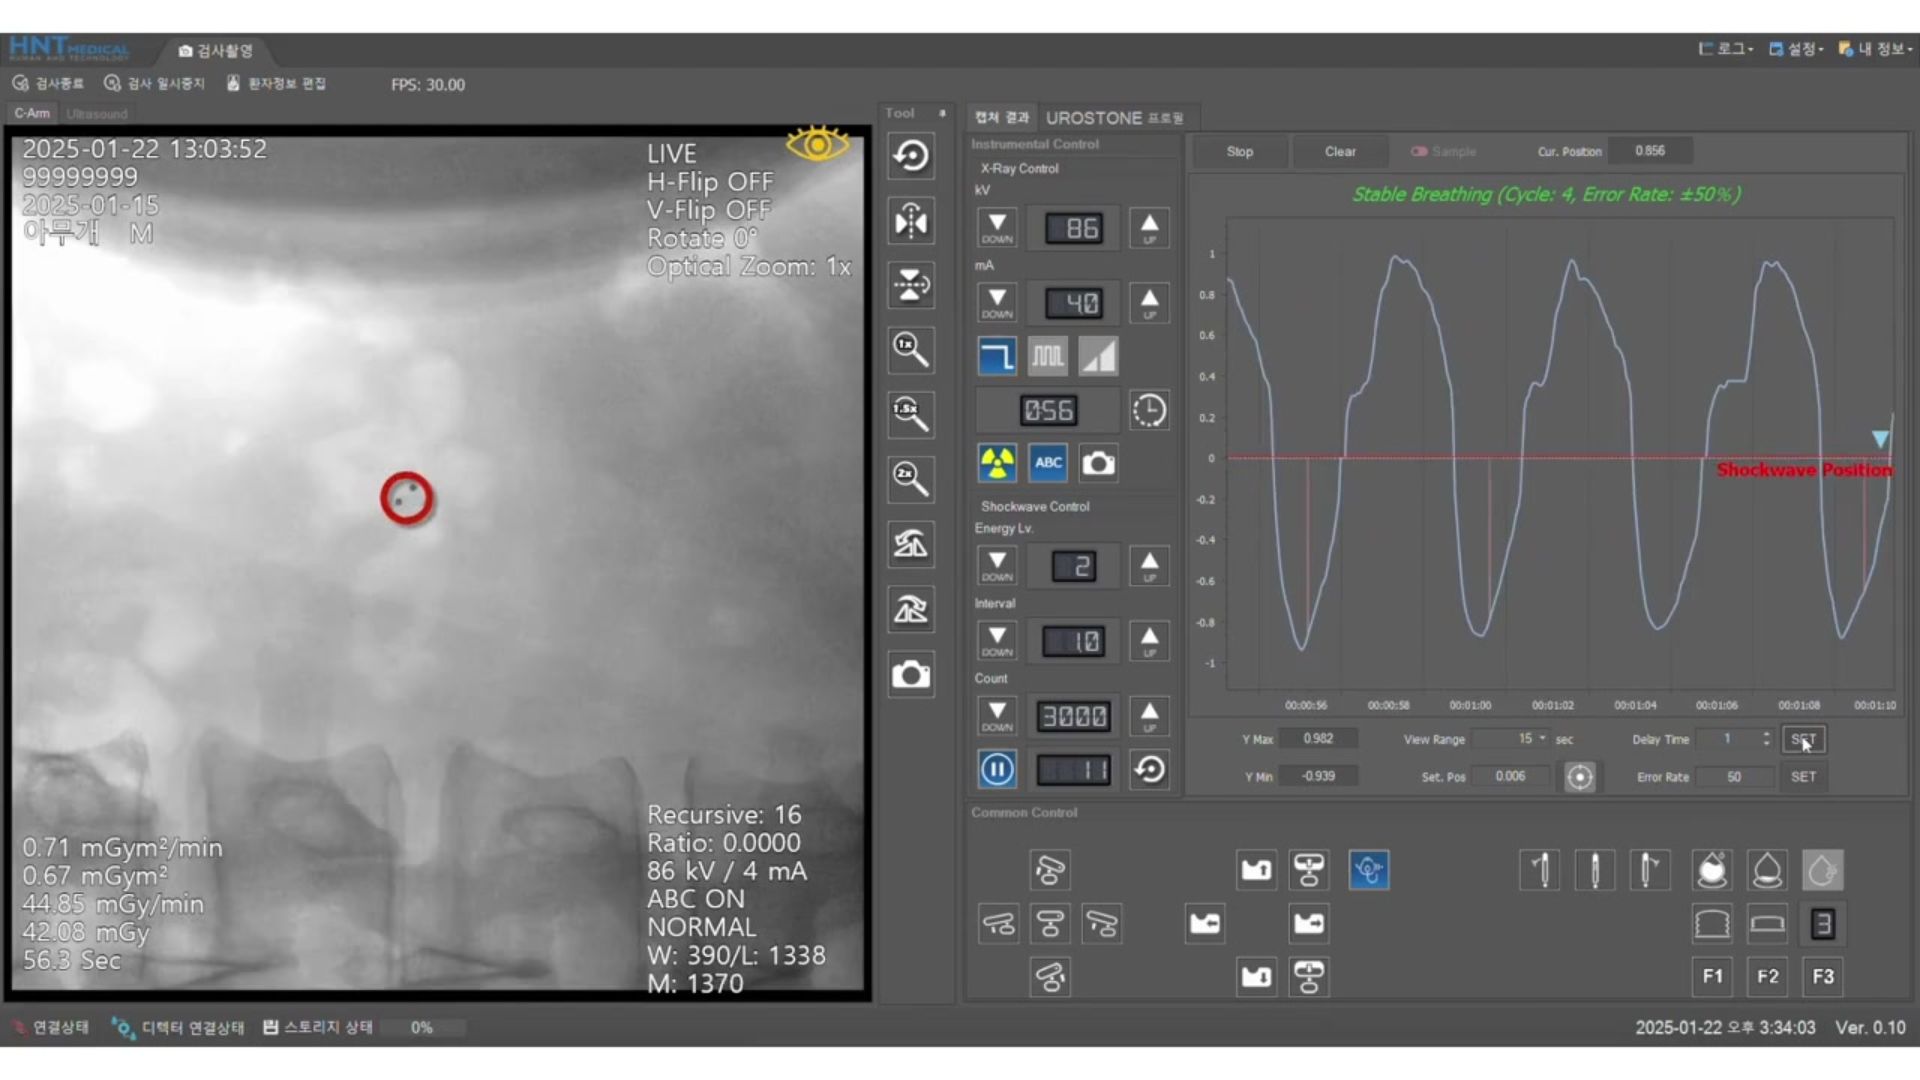This screenshot has width=1920, height=1080.
Task: Select the C-Arm tab
Action: [32, 114]
